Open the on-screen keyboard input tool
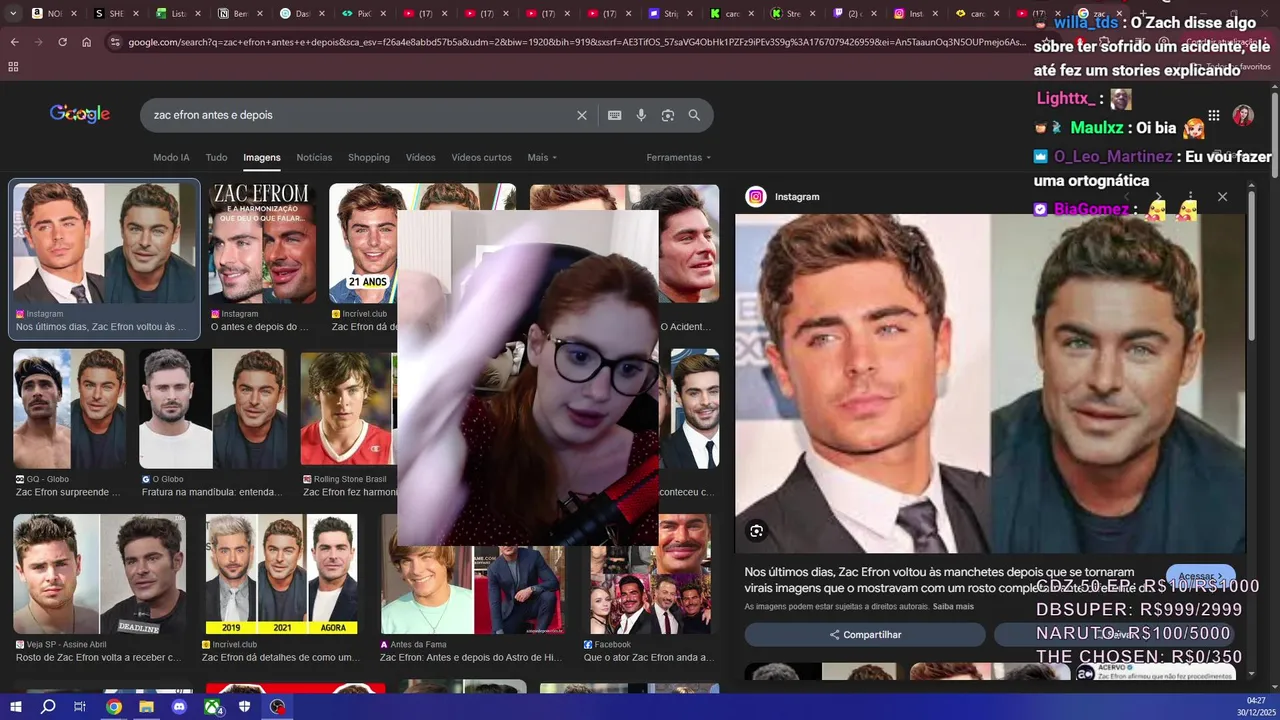1280x720 pixels. click(614, 115)
